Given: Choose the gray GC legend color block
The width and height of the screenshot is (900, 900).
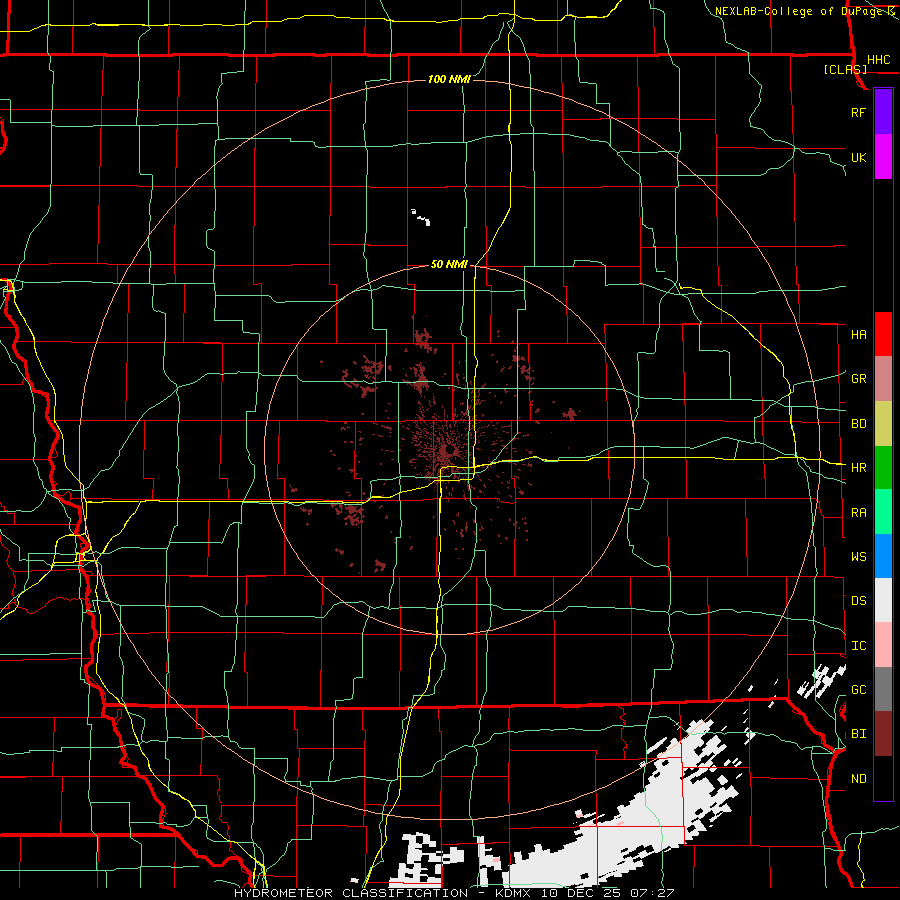Looking at the screenshot, I should [883, 689].
